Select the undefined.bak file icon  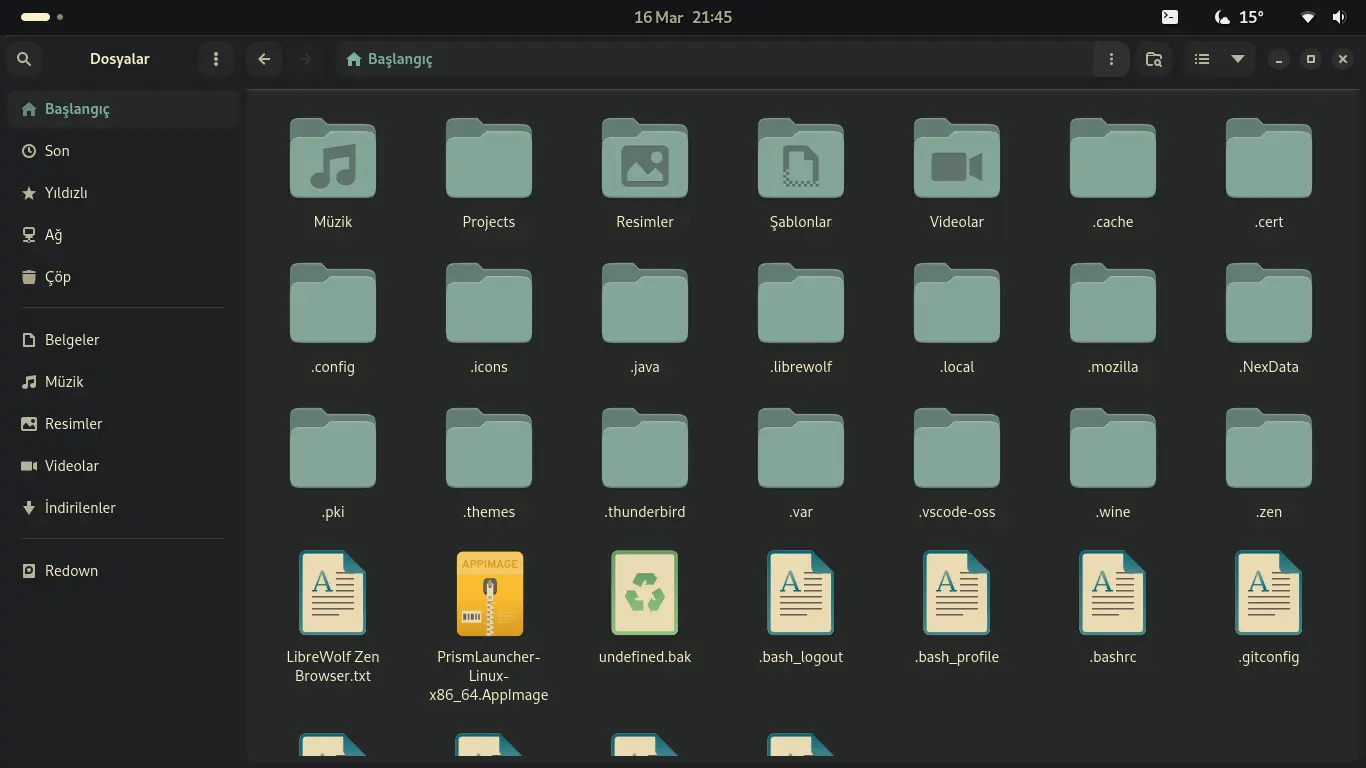tap(645, 593)
